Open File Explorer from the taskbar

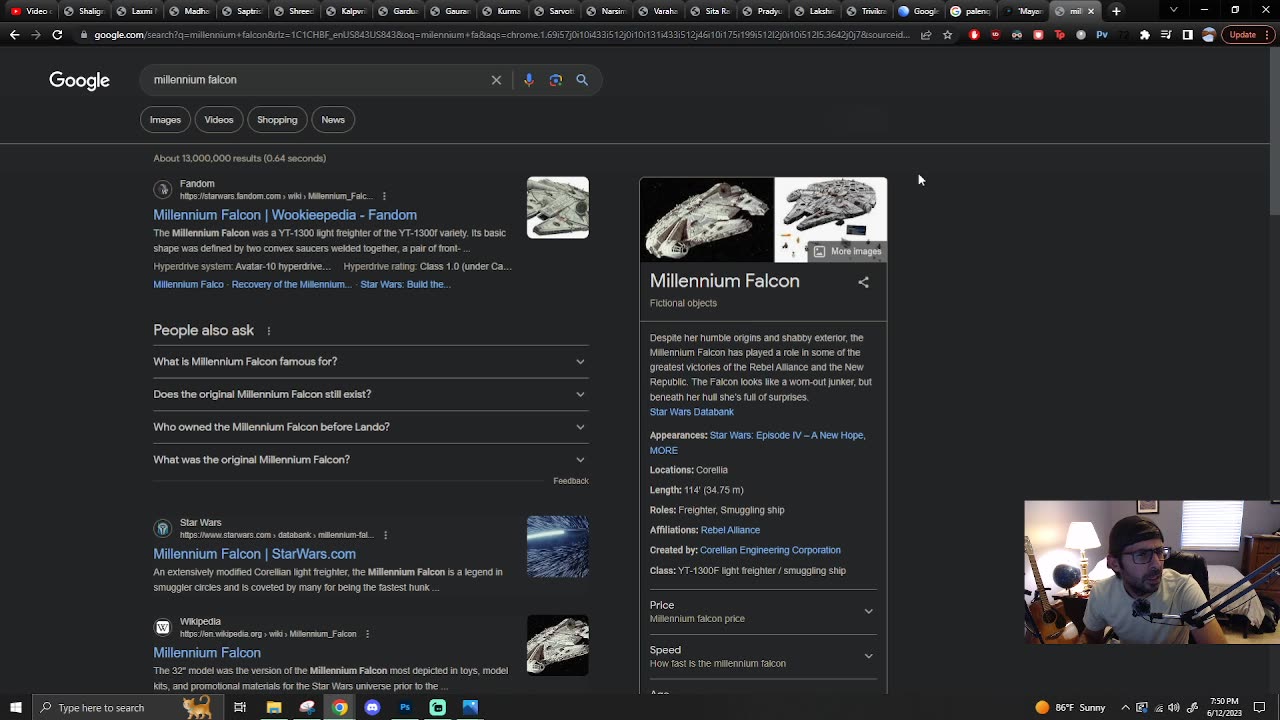pyautogui.click(x=274, y=708)
